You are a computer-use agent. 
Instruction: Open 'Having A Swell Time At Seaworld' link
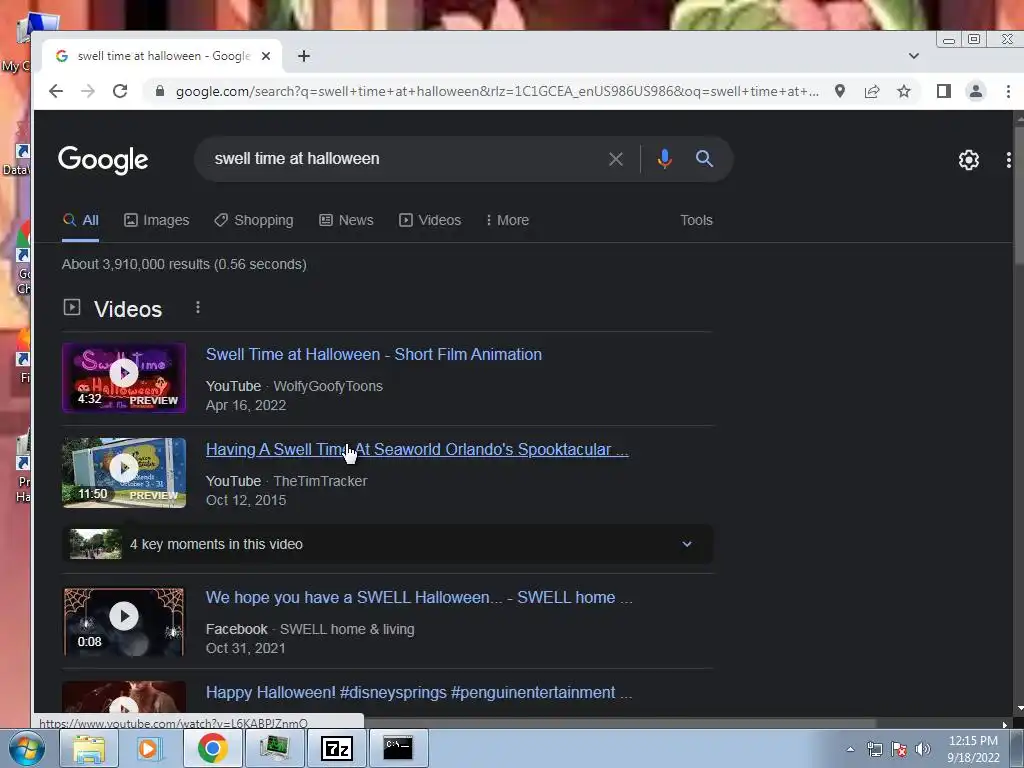[x=417, y=449]
